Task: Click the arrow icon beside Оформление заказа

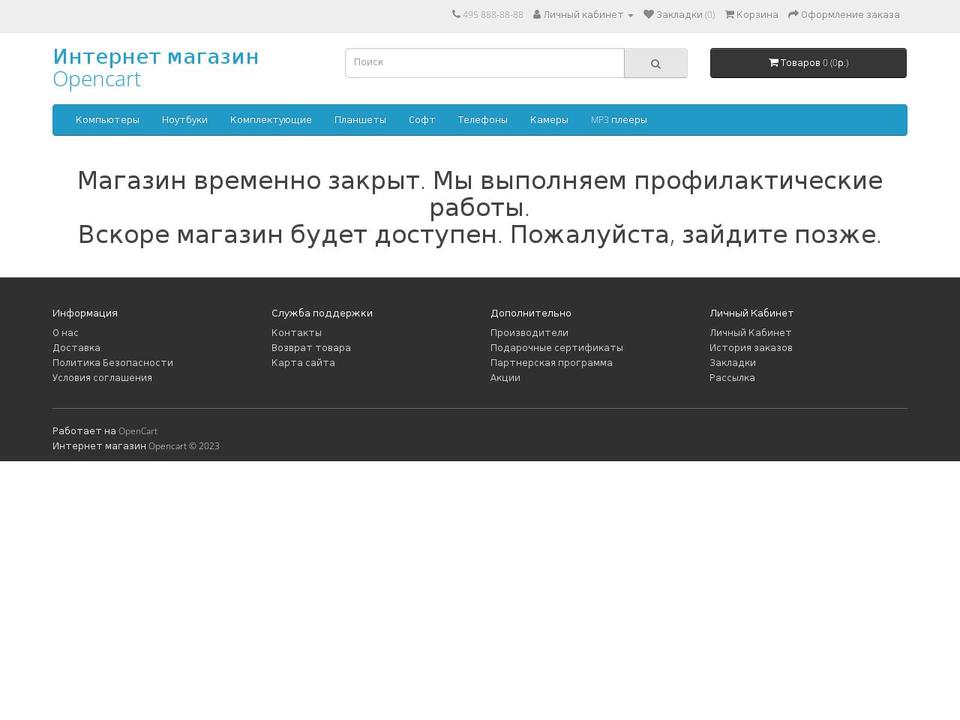Action: click(x=793, y=15)
